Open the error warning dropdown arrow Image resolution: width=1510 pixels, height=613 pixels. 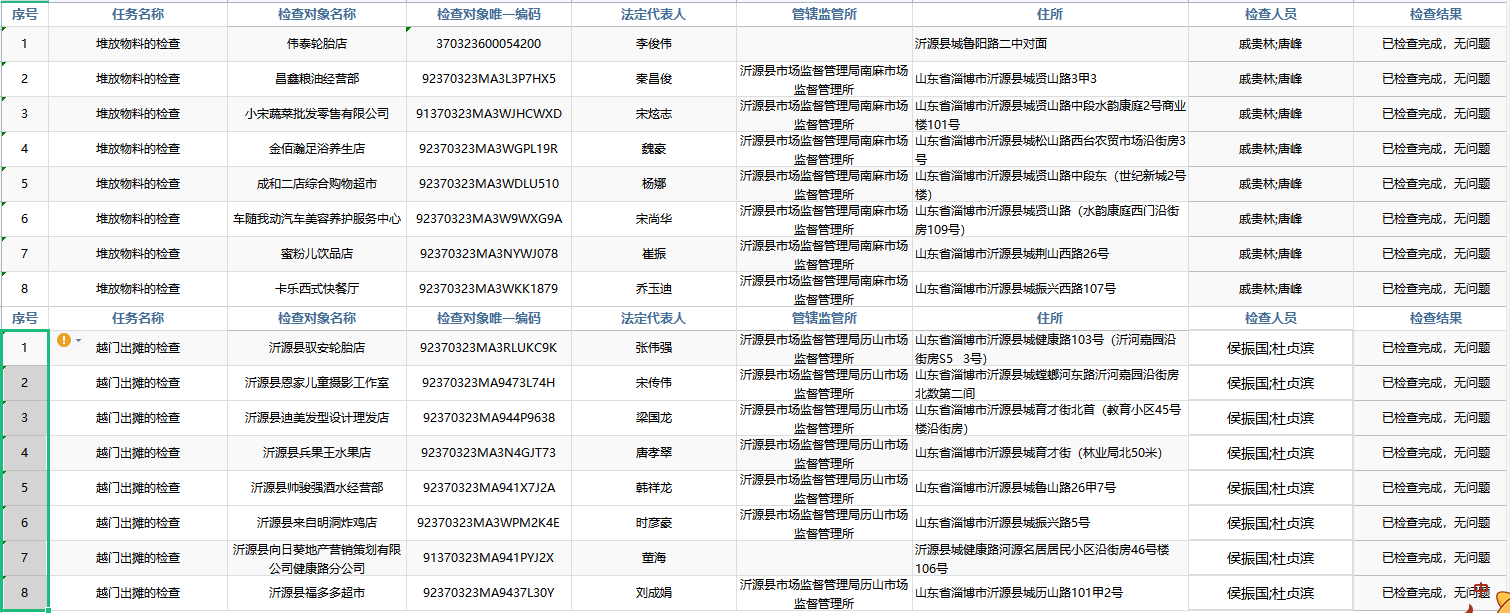[78, 341]
